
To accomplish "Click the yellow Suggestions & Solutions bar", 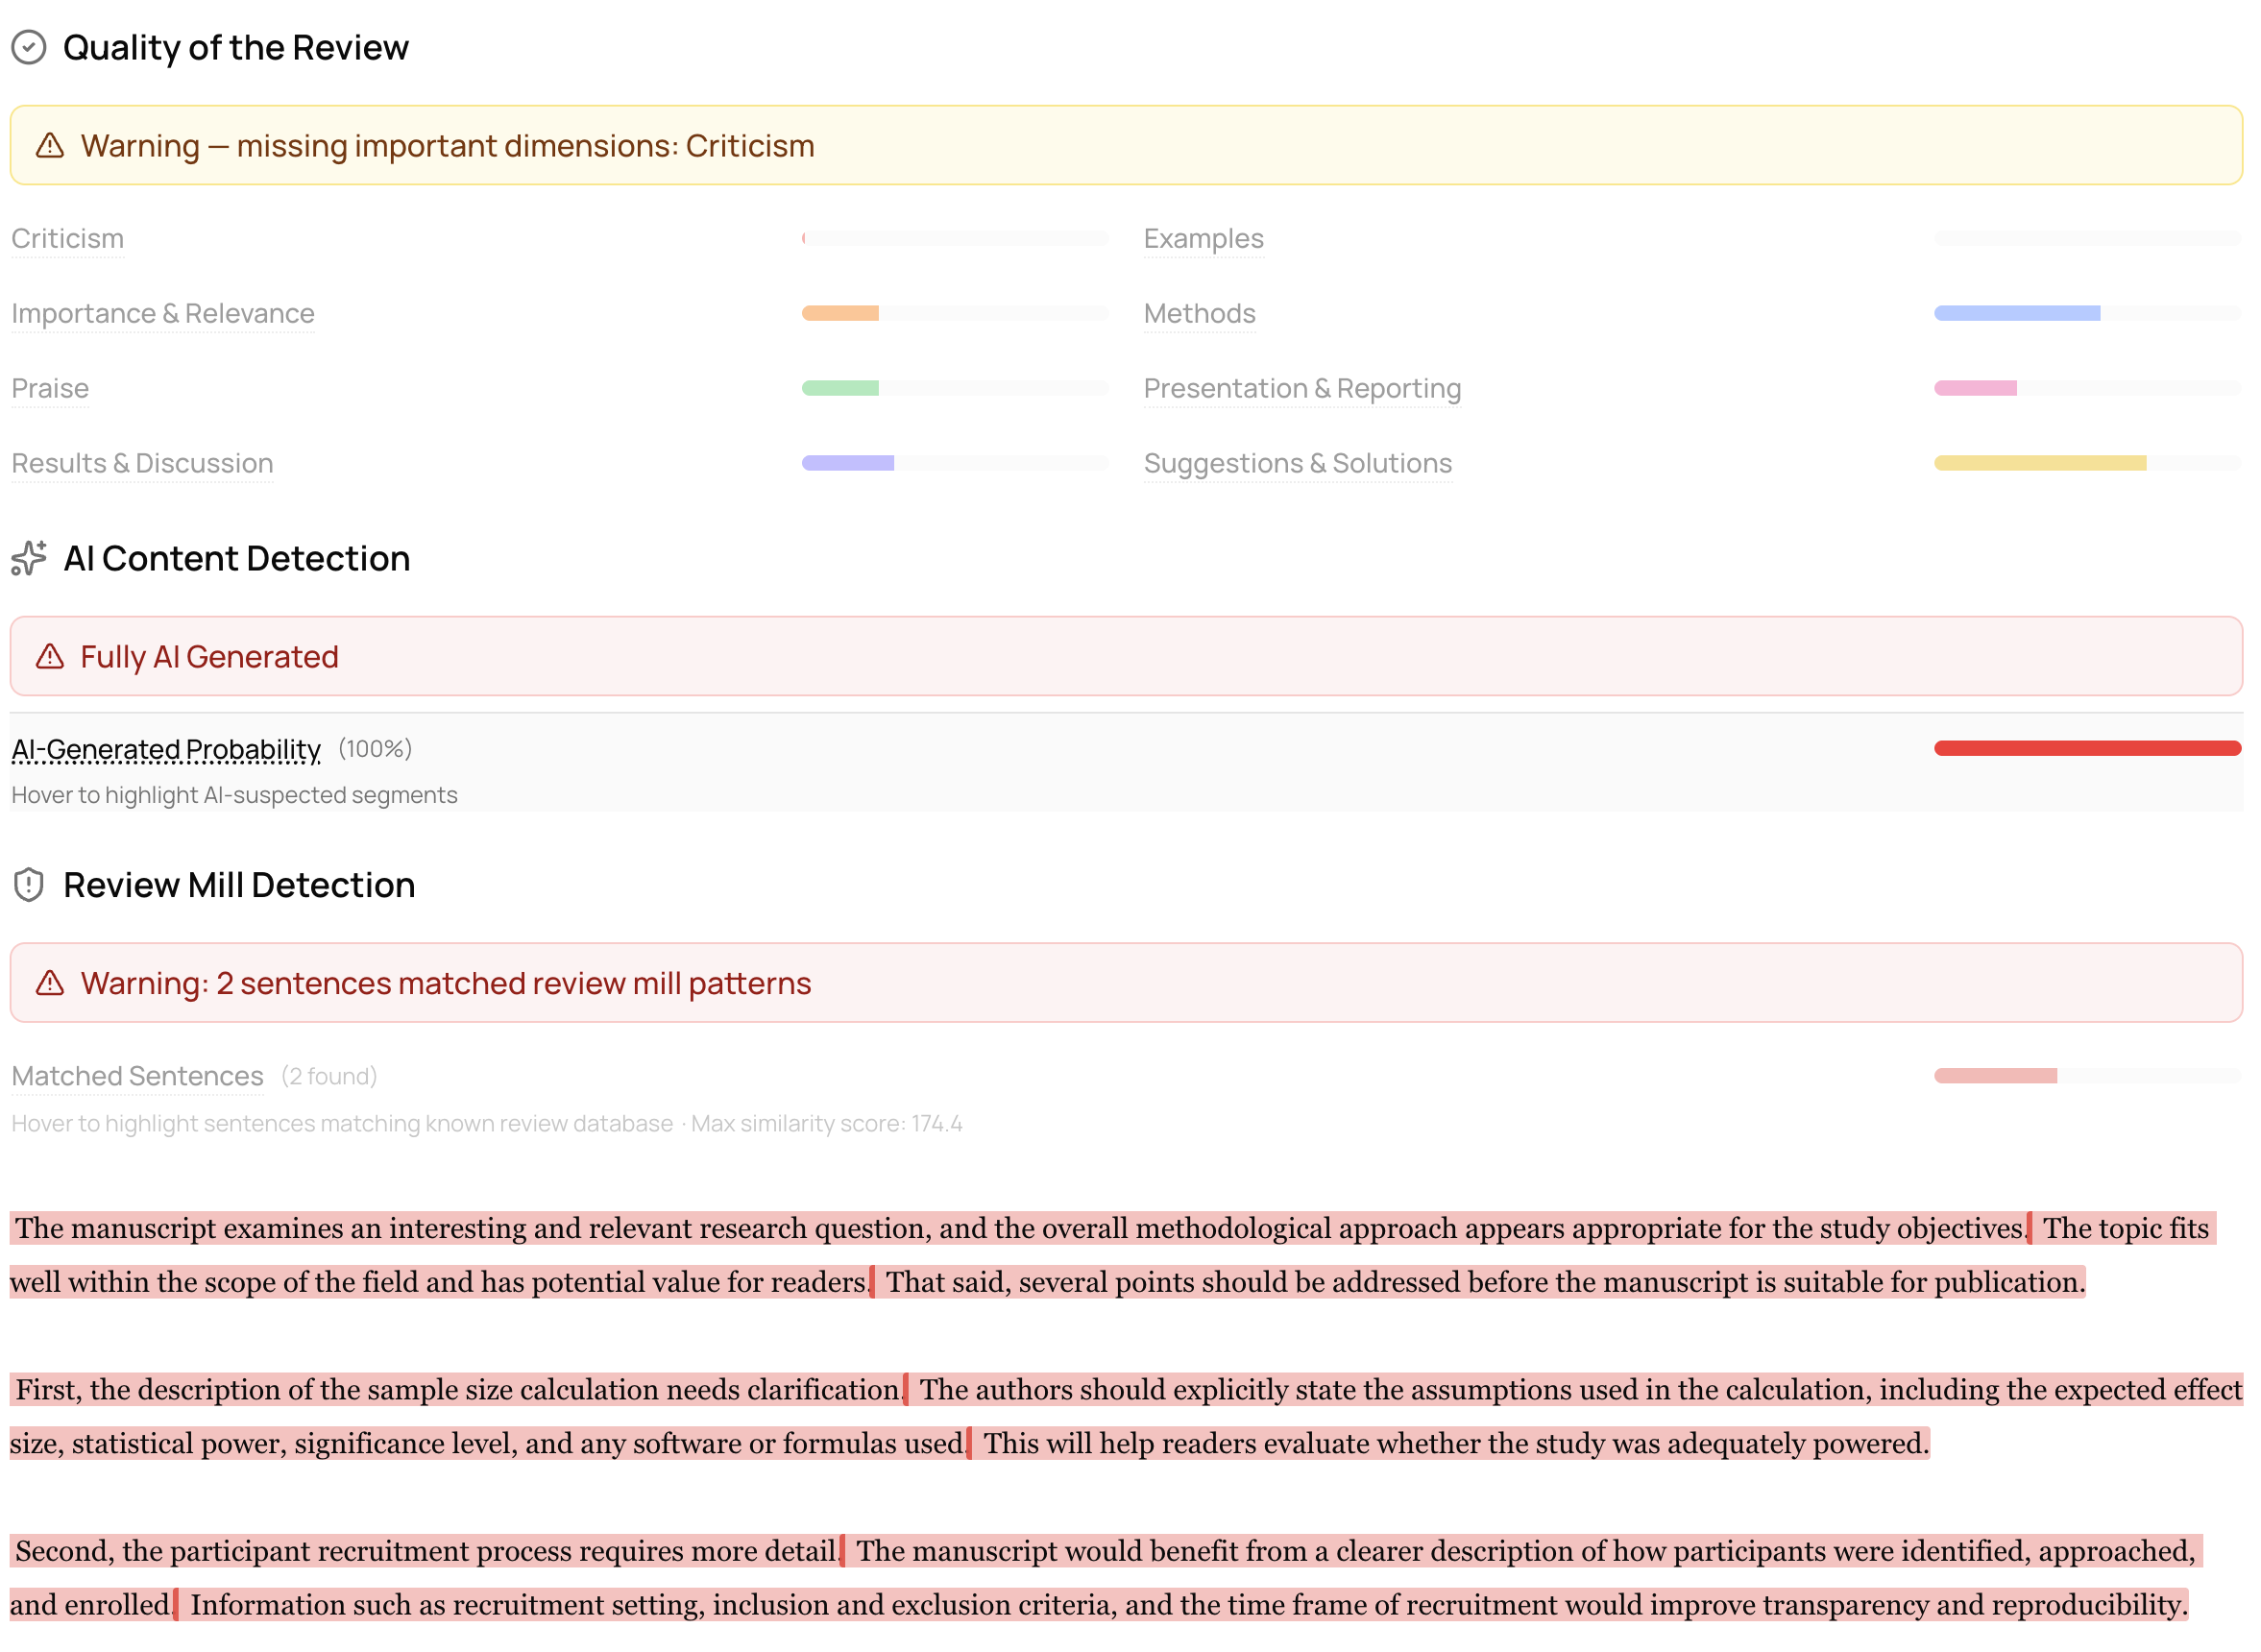I will (2039, 463).
